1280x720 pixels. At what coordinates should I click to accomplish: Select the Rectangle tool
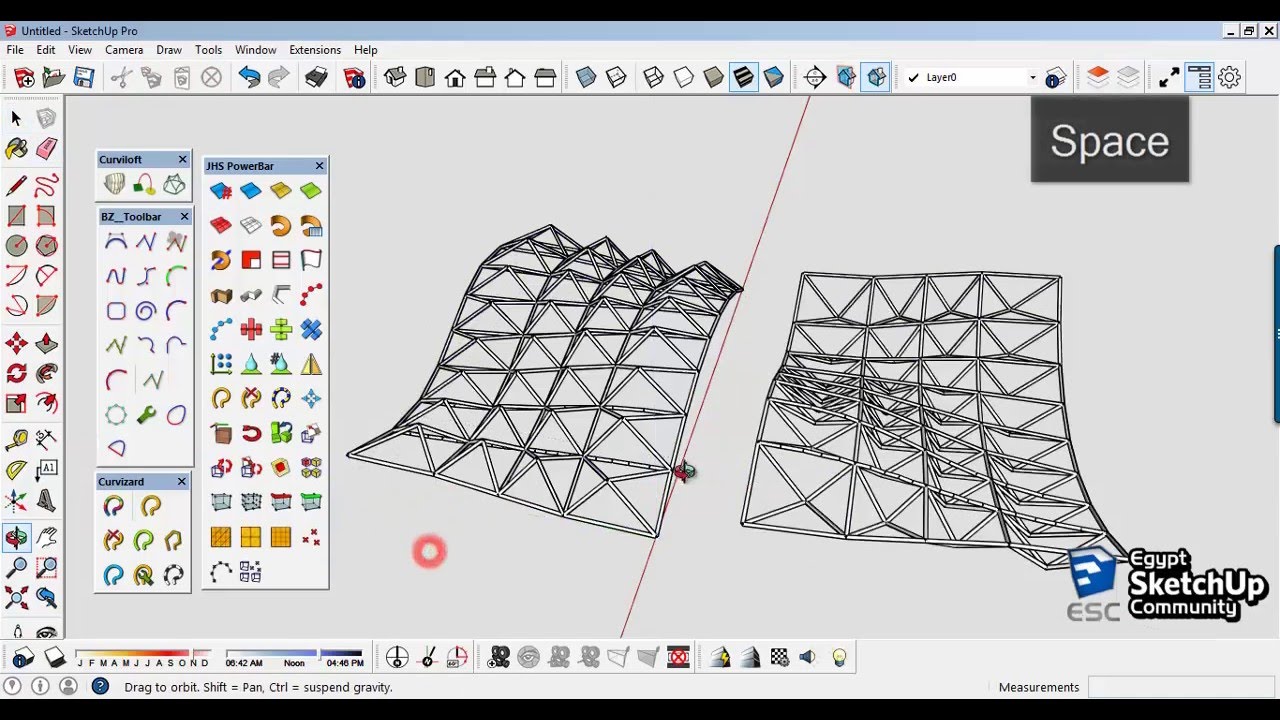point(16,216)
